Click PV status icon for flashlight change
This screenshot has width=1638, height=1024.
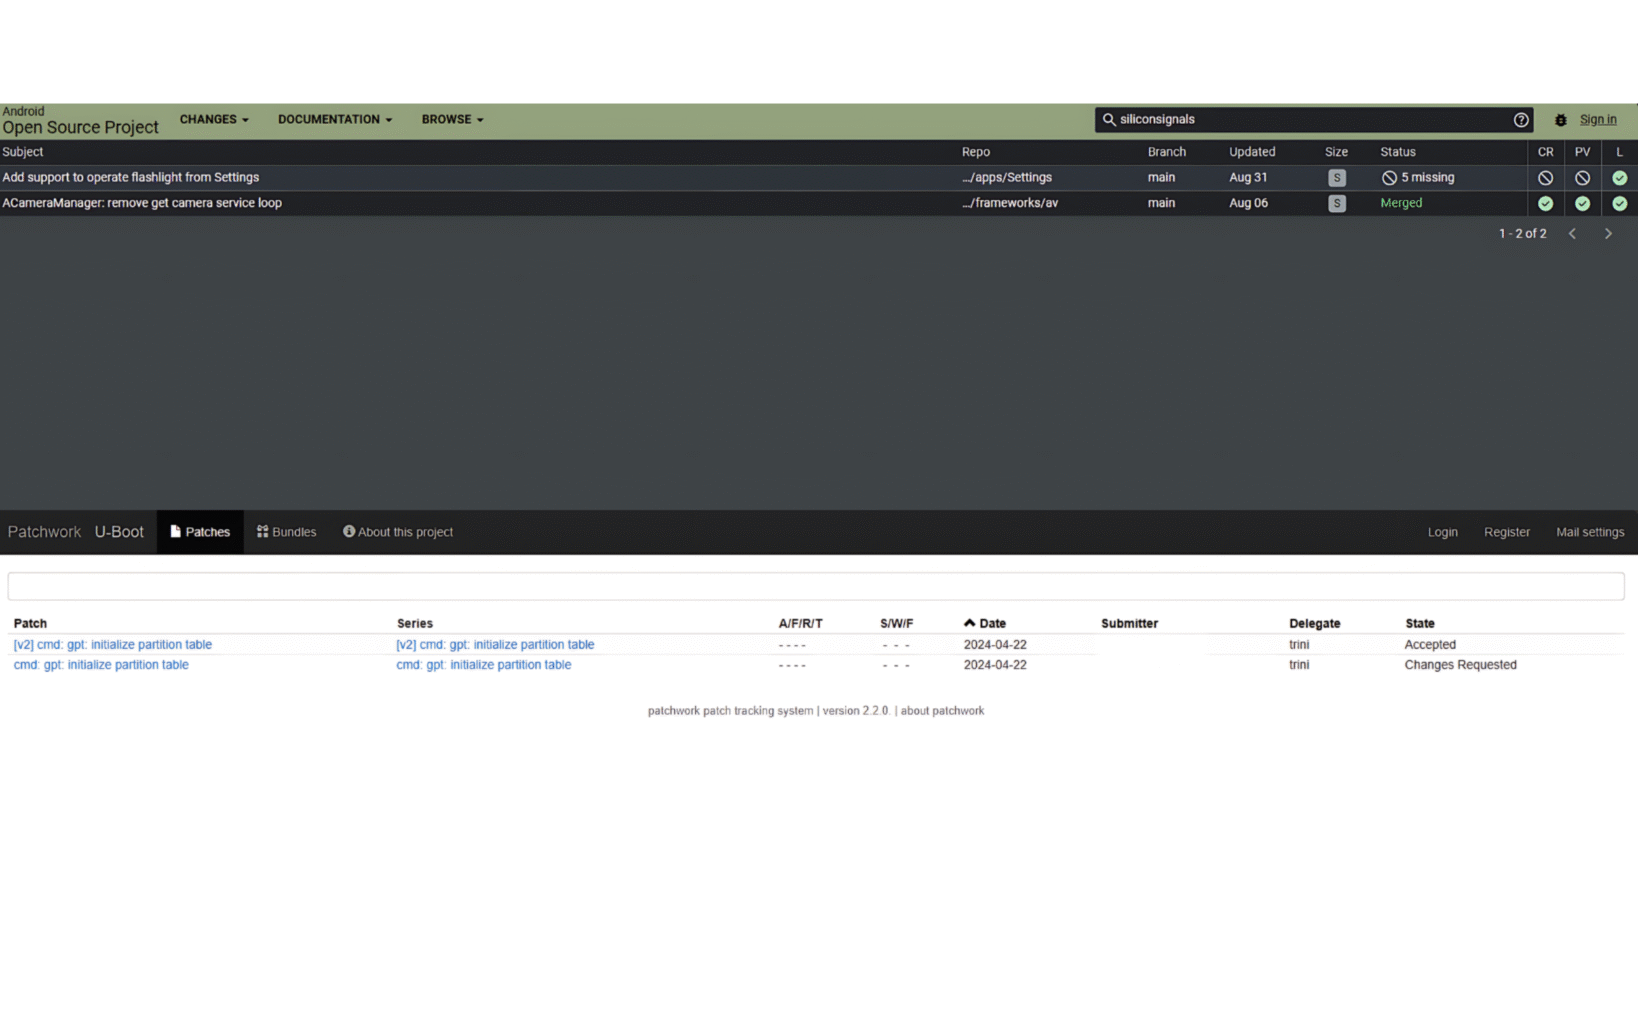pos(1582,178)
